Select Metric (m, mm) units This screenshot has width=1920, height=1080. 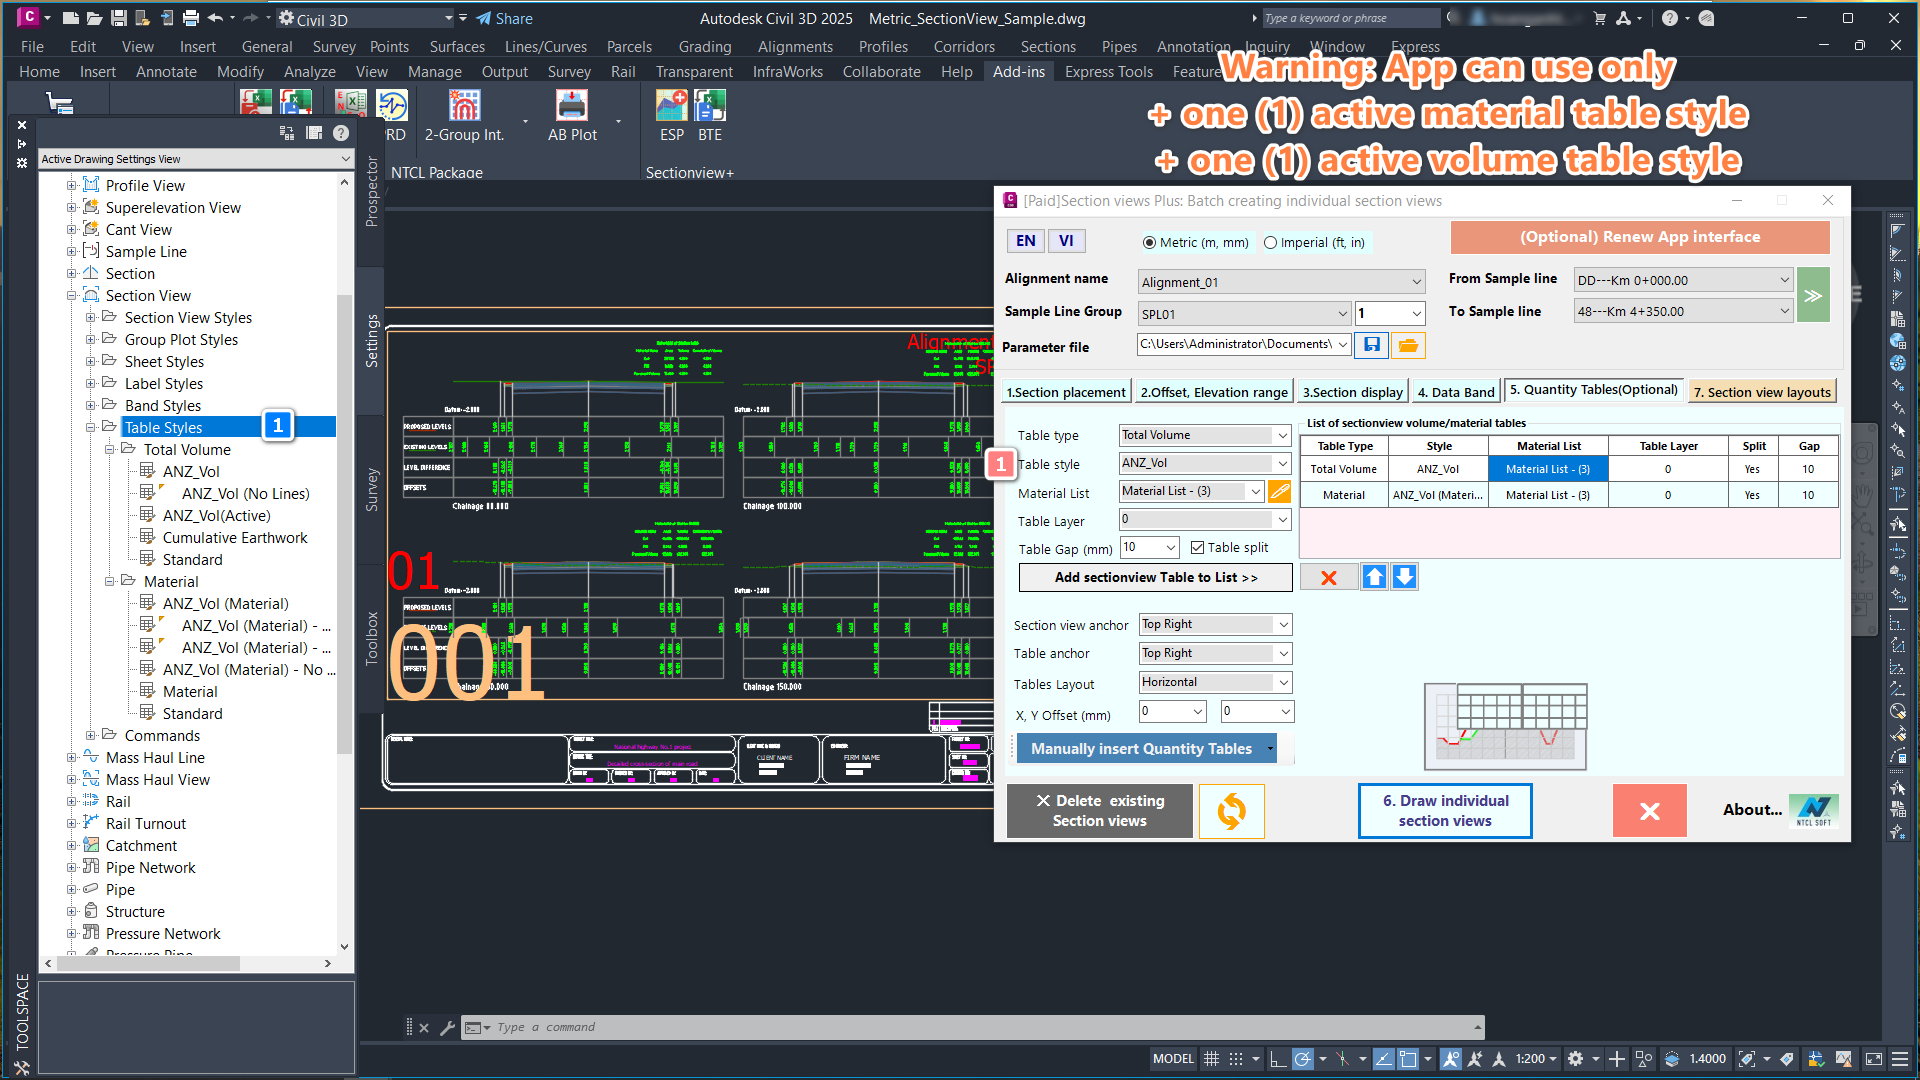[1149, 242]
